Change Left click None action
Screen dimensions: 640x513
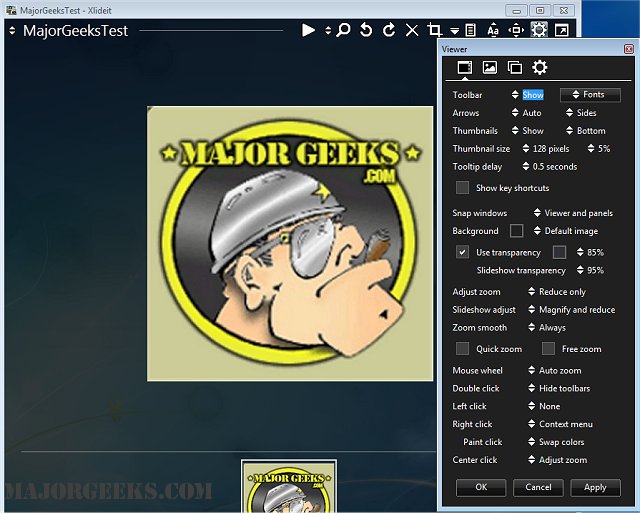pyautogui.click(x=544, y=406)
